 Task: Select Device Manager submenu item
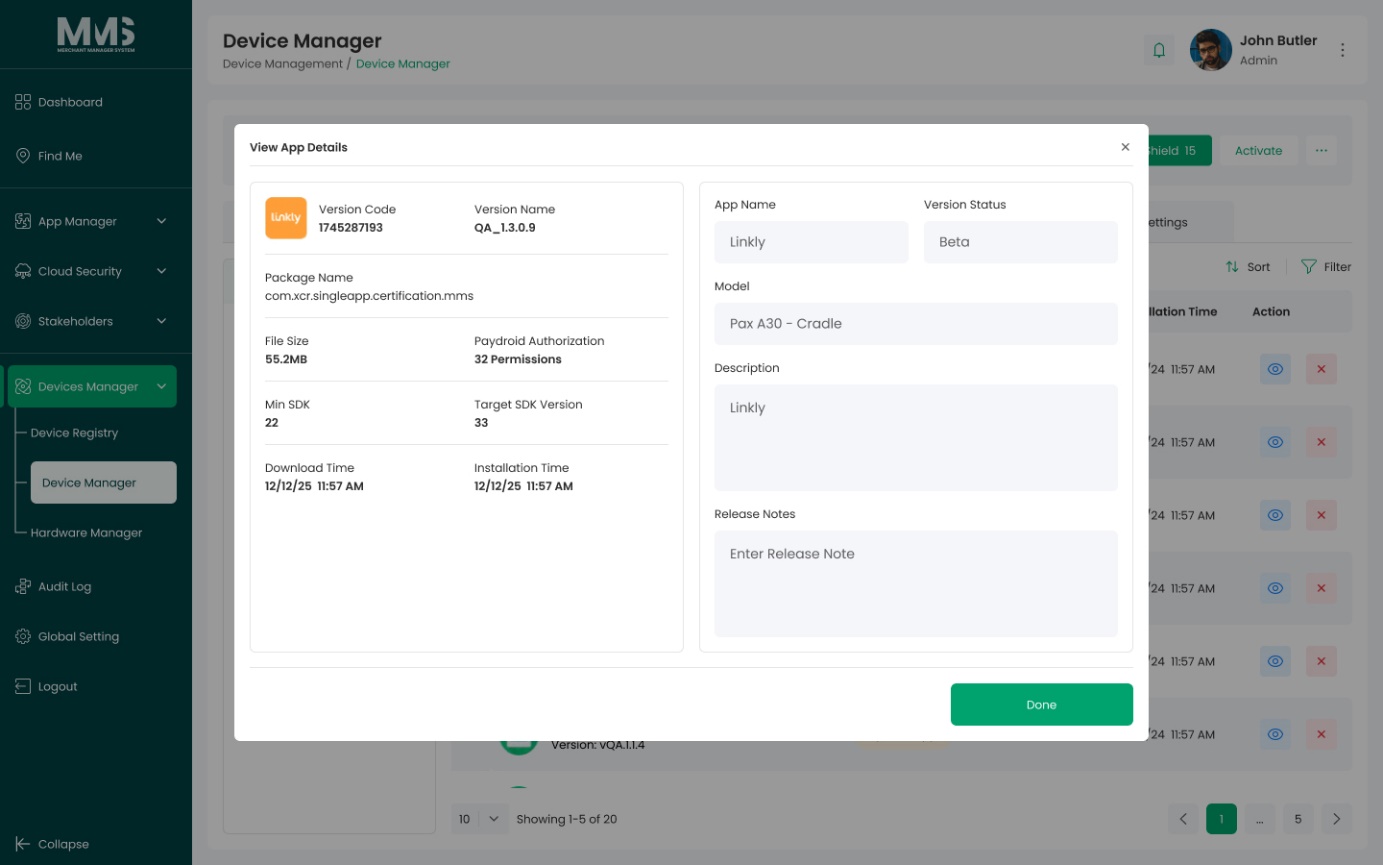tap(103, 483)
